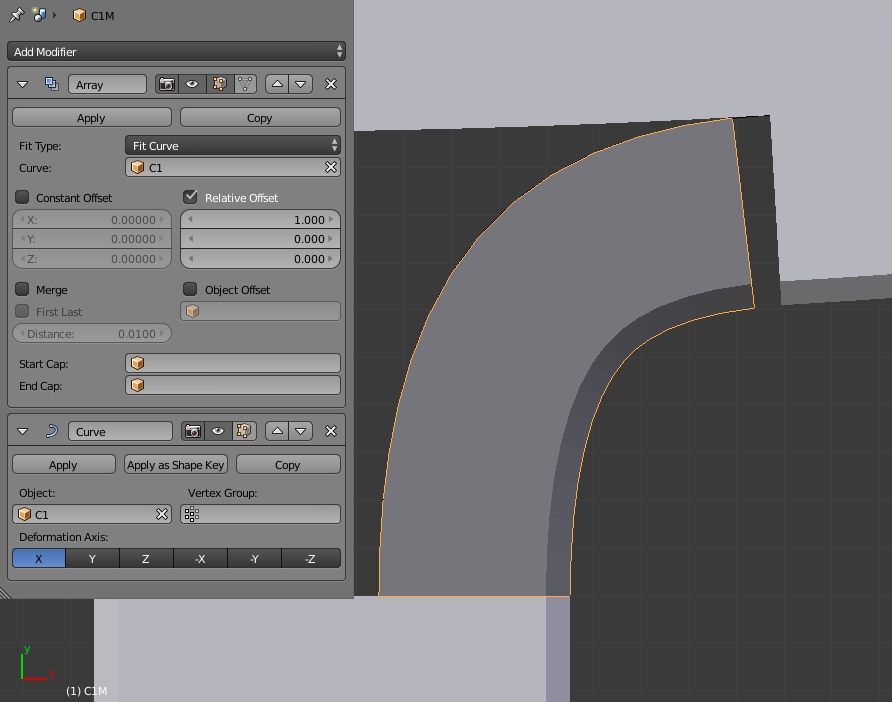892x702 pixels.
Task: Select -Z as the Deformation Axis
Action: tap(310, 558)
